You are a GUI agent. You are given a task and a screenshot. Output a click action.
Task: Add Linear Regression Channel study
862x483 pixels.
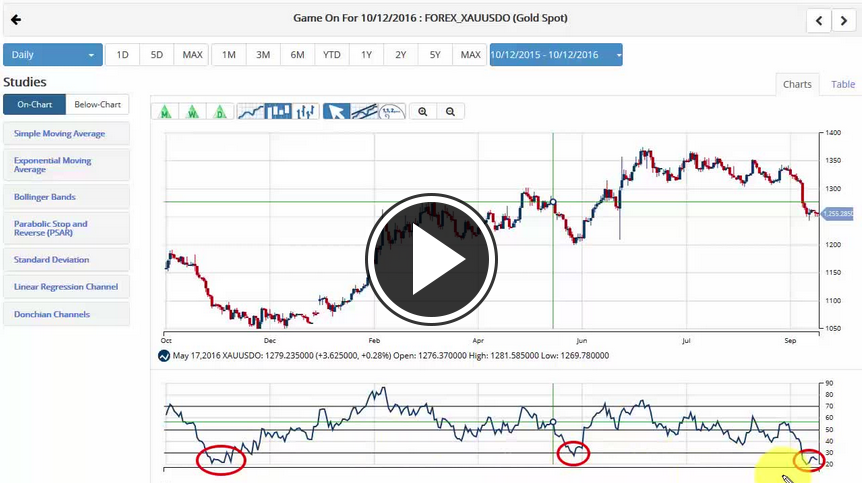pos(67,287)
